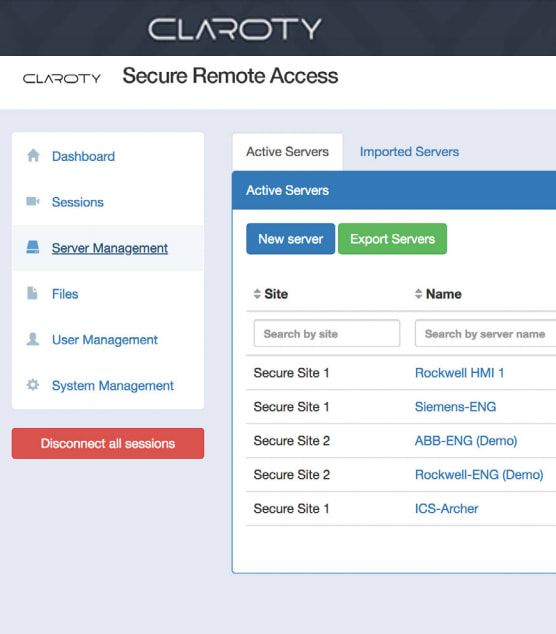The image size is (556, 634).
Task: Select Secure Site 2 cell for Rockwell-ENG (Demo)
Action: [x=292, y=474]
